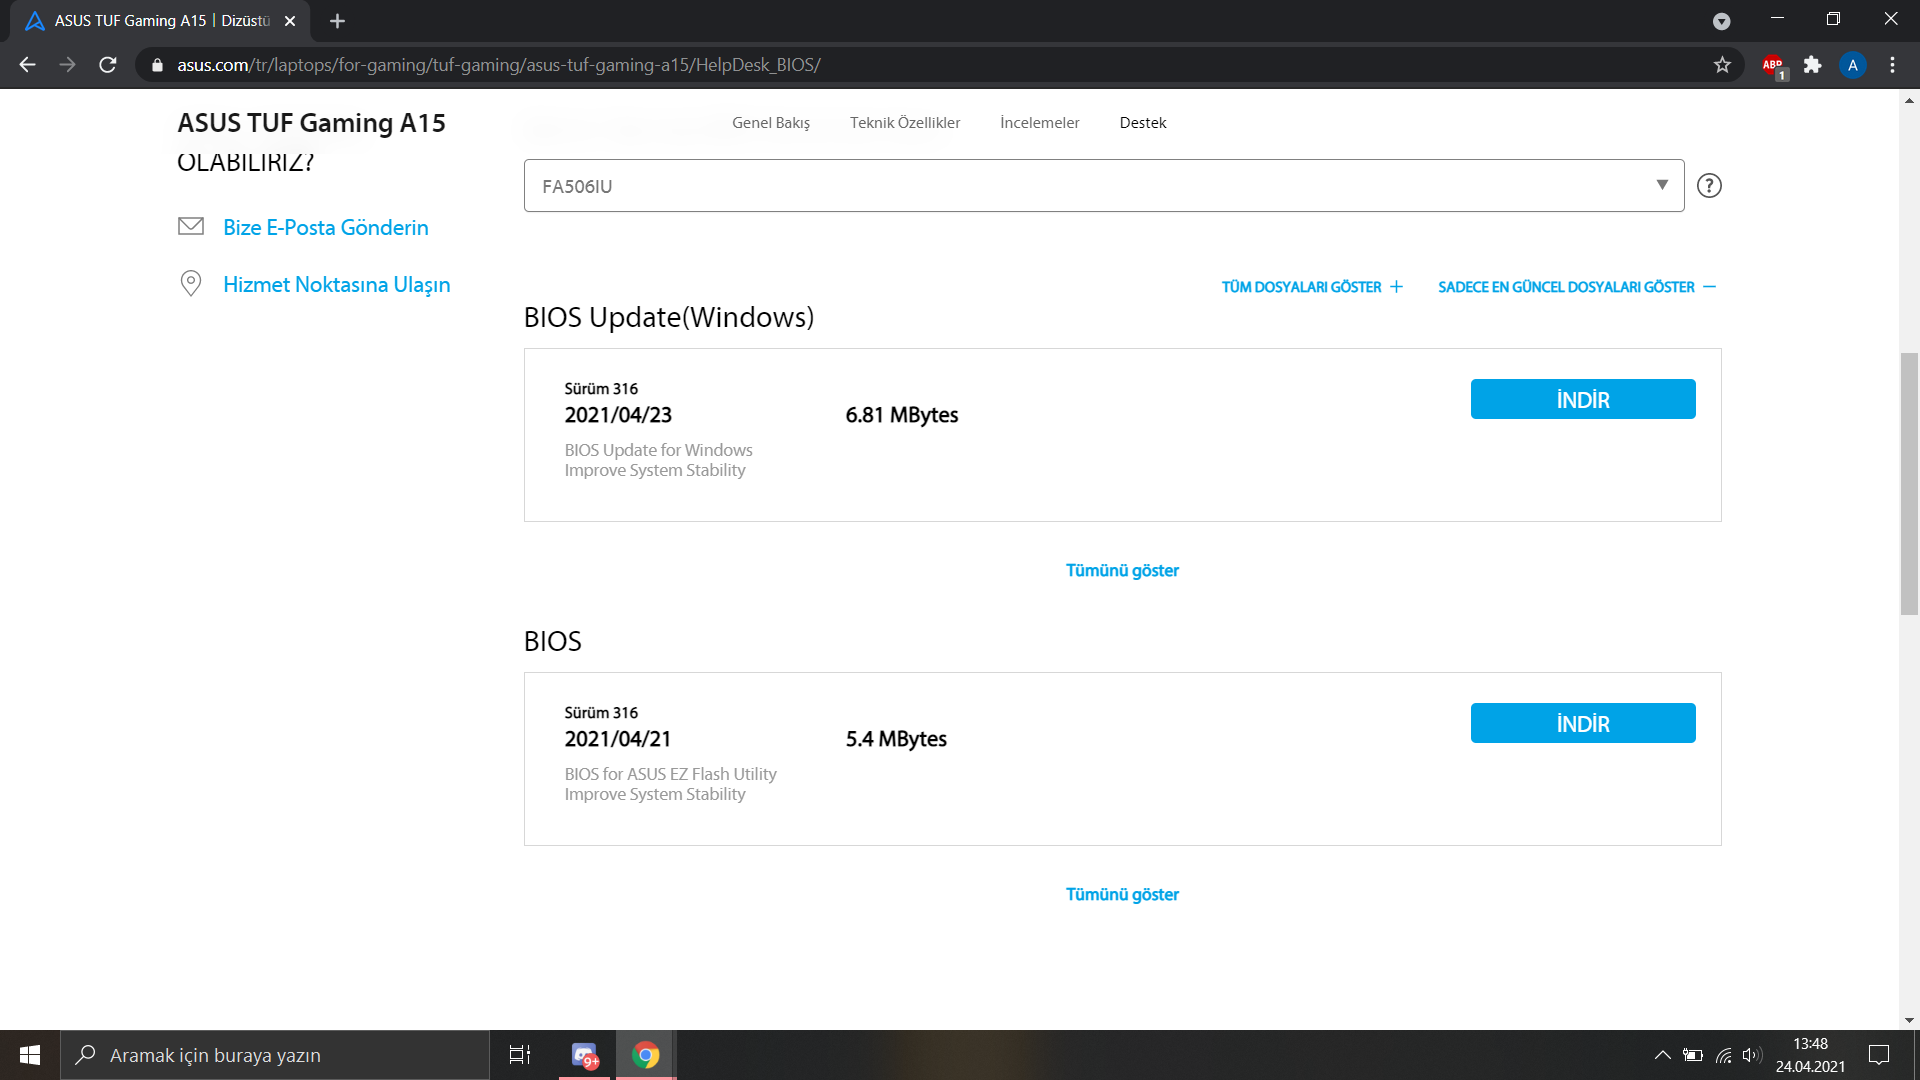Expand all files with TÜM DOSYALARI GÖSTER
Image resolution: width=1920 pixels, height=1080 pixels.
[1312, 287]
